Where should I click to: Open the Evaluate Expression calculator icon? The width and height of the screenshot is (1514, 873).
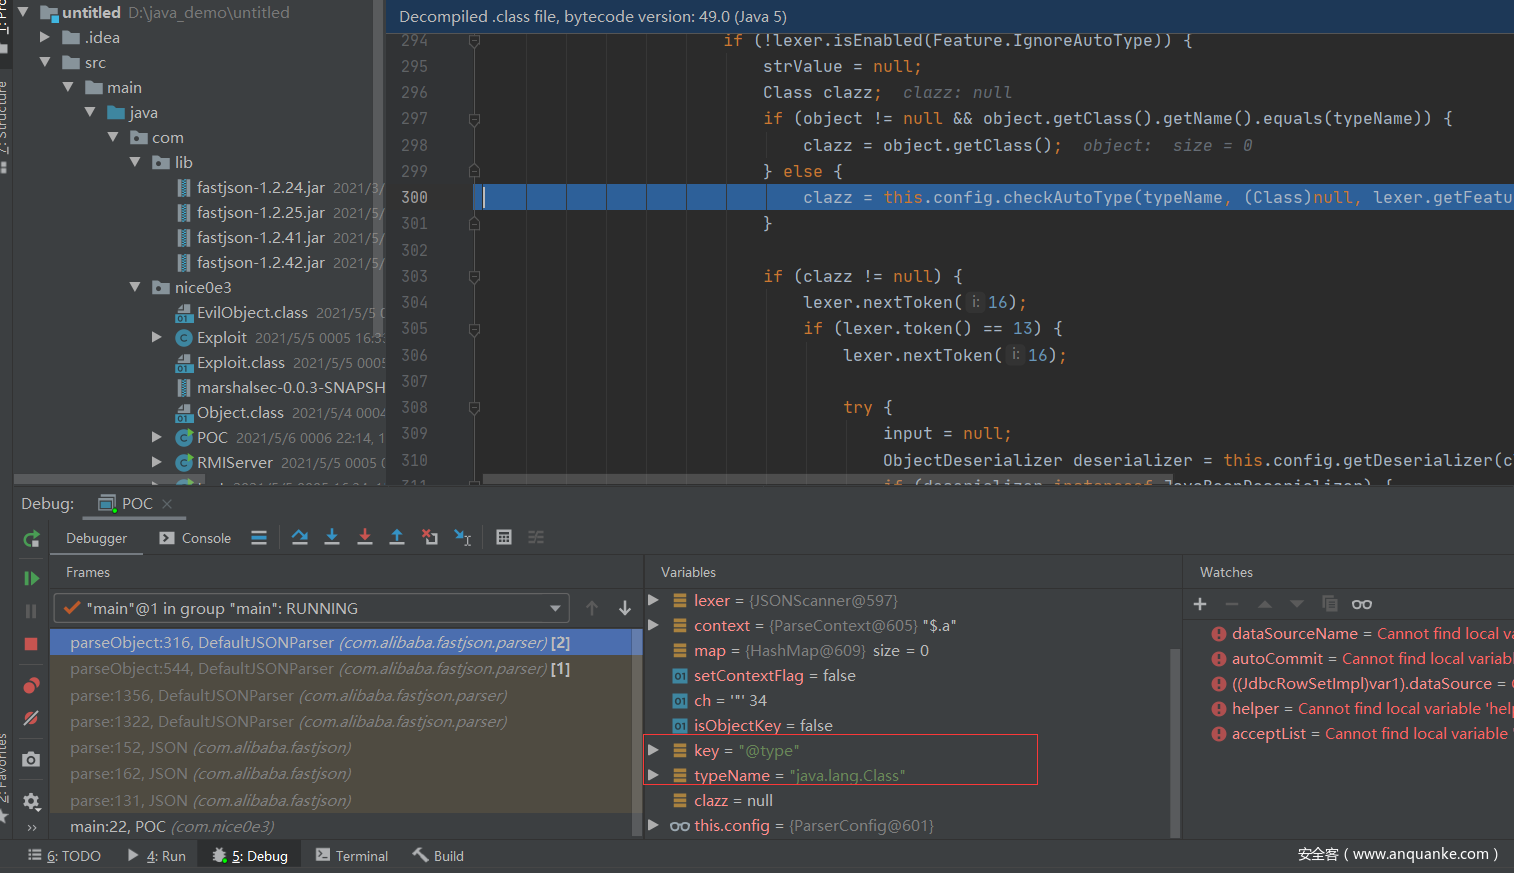point(504,538)
